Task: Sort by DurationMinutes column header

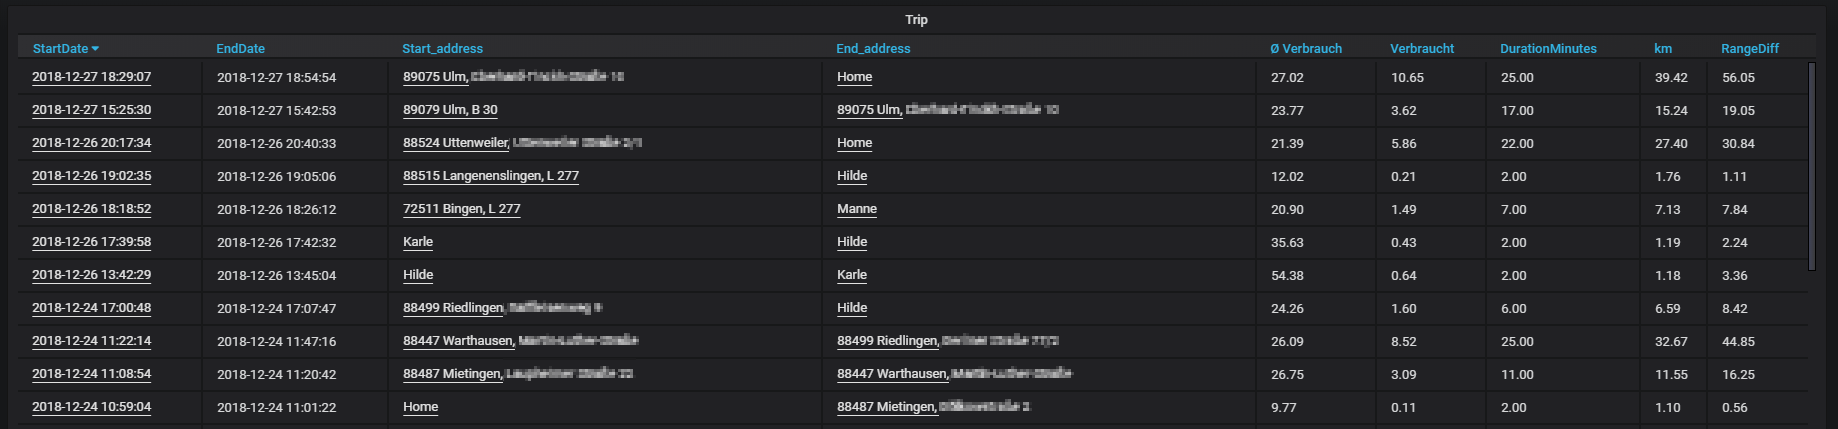Action: pos(1548,49)
